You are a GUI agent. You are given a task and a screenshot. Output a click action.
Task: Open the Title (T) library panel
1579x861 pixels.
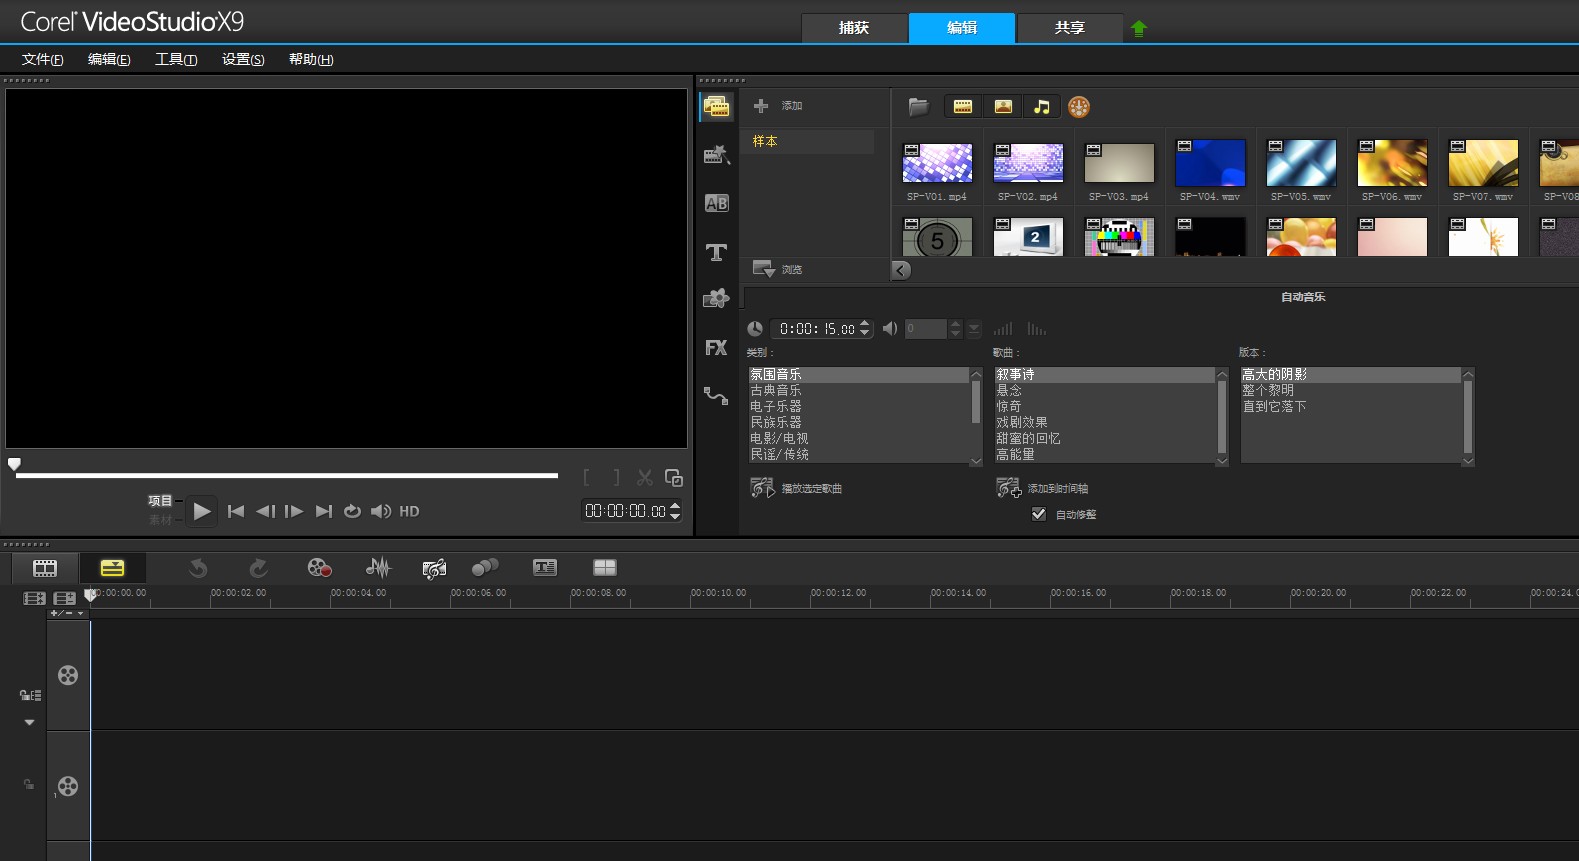click(716, 252)
